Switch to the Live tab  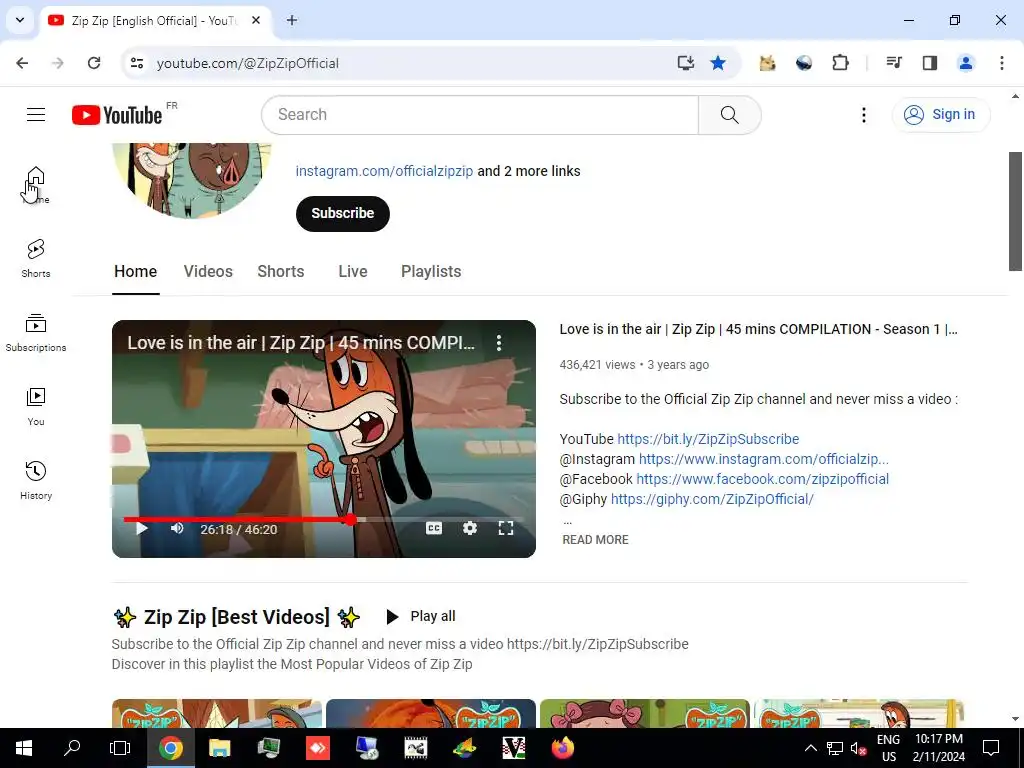click(353, 272)
